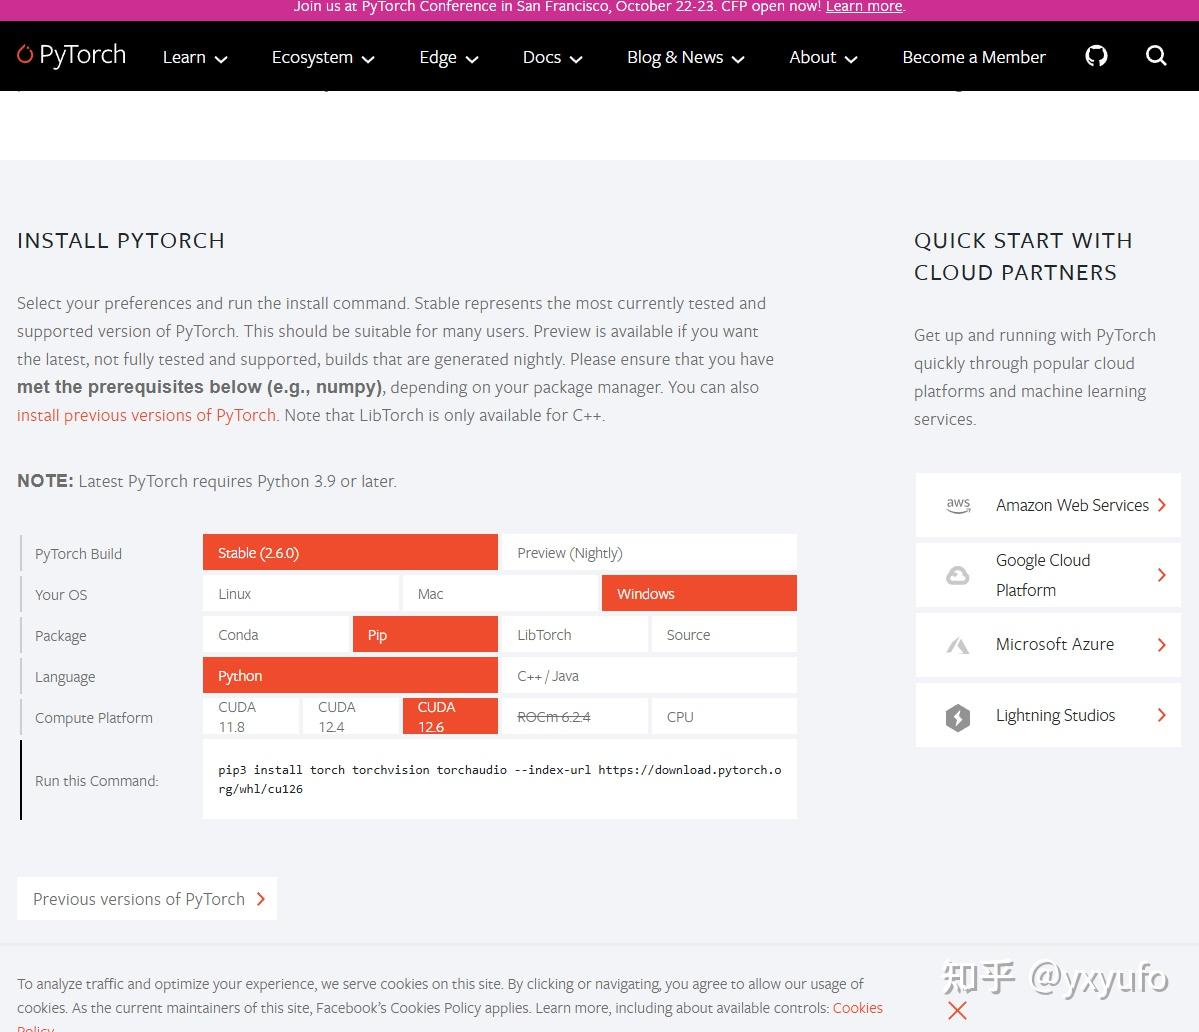The height and width of the screenshot is (1032, 1199).
Task: Dismiss the cookie notice with red X
Action: pos(957,1010)
